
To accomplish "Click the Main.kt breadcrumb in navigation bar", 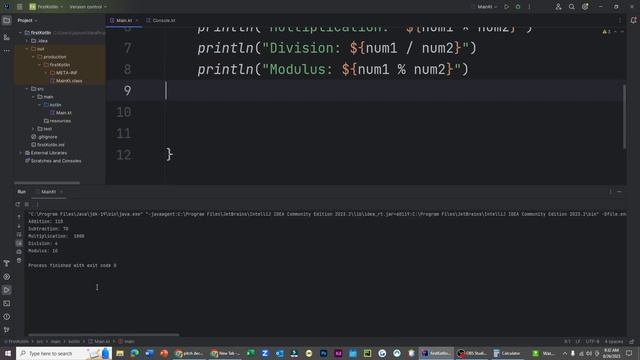I will pos(99,341).
